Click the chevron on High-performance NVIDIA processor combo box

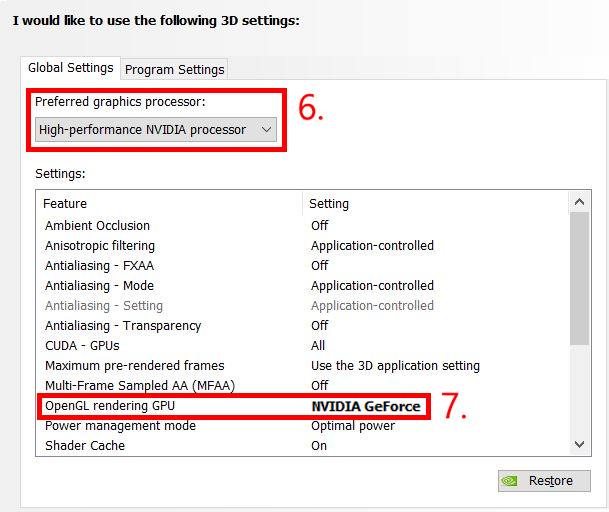coord(266,129)
